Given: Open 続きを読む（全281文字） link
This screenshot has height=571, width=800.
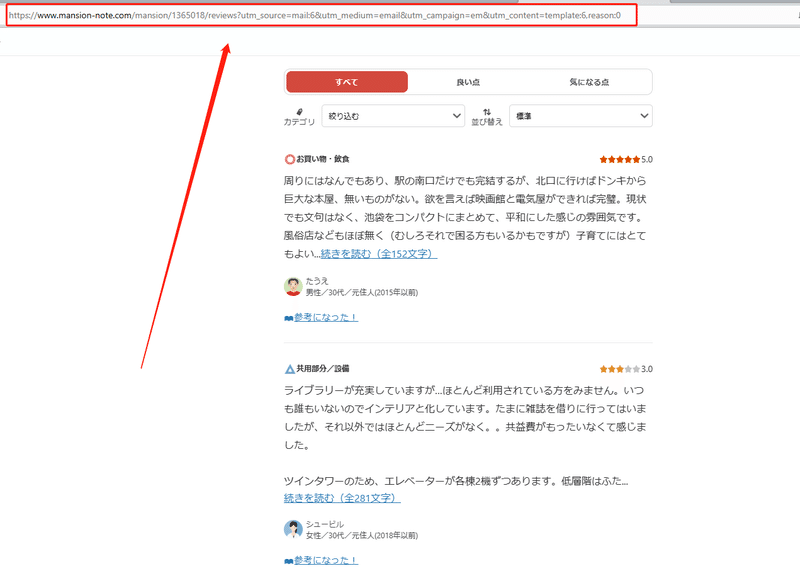Looking at the screenshot, I should (342, 498).
